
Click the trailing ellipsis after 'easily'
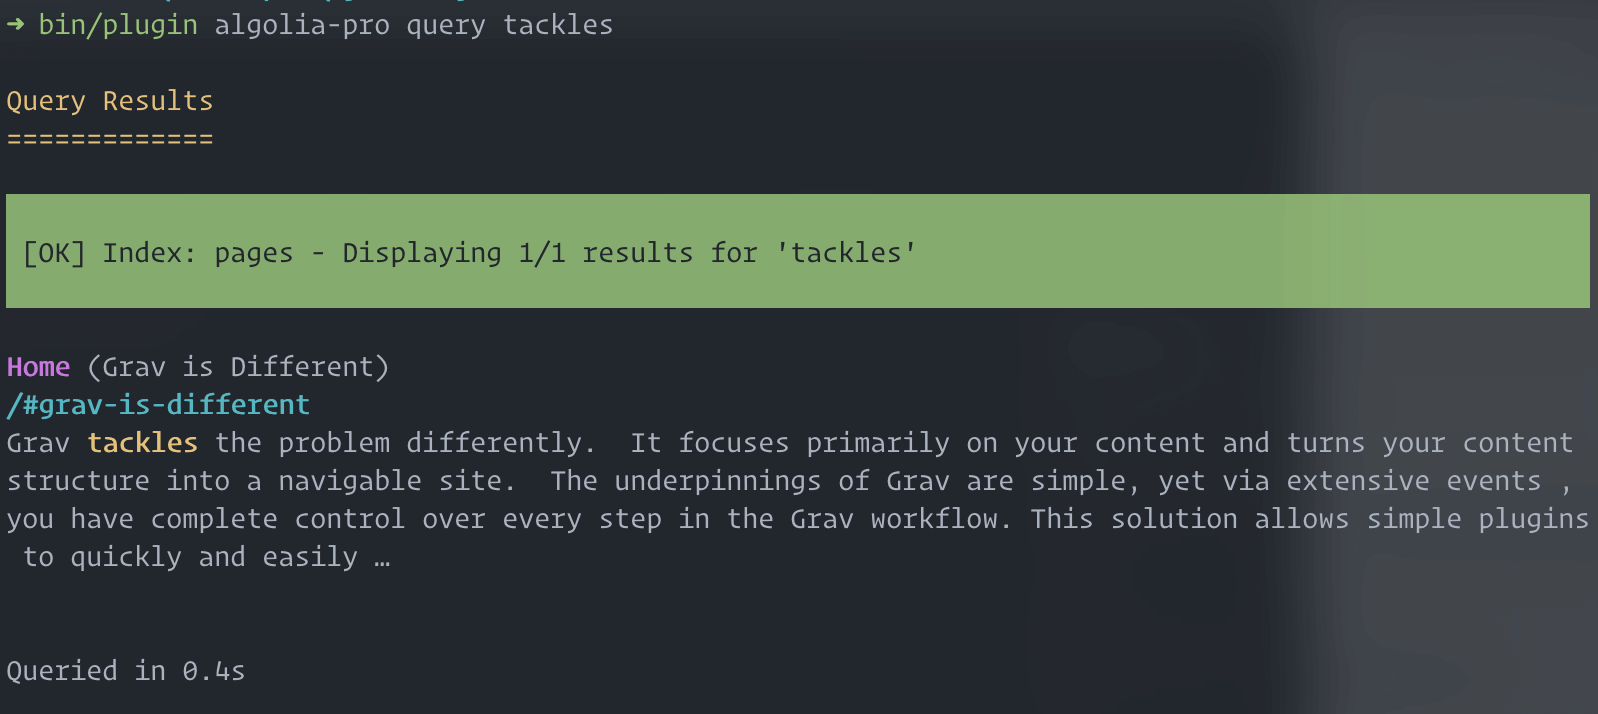click(382, 560)
